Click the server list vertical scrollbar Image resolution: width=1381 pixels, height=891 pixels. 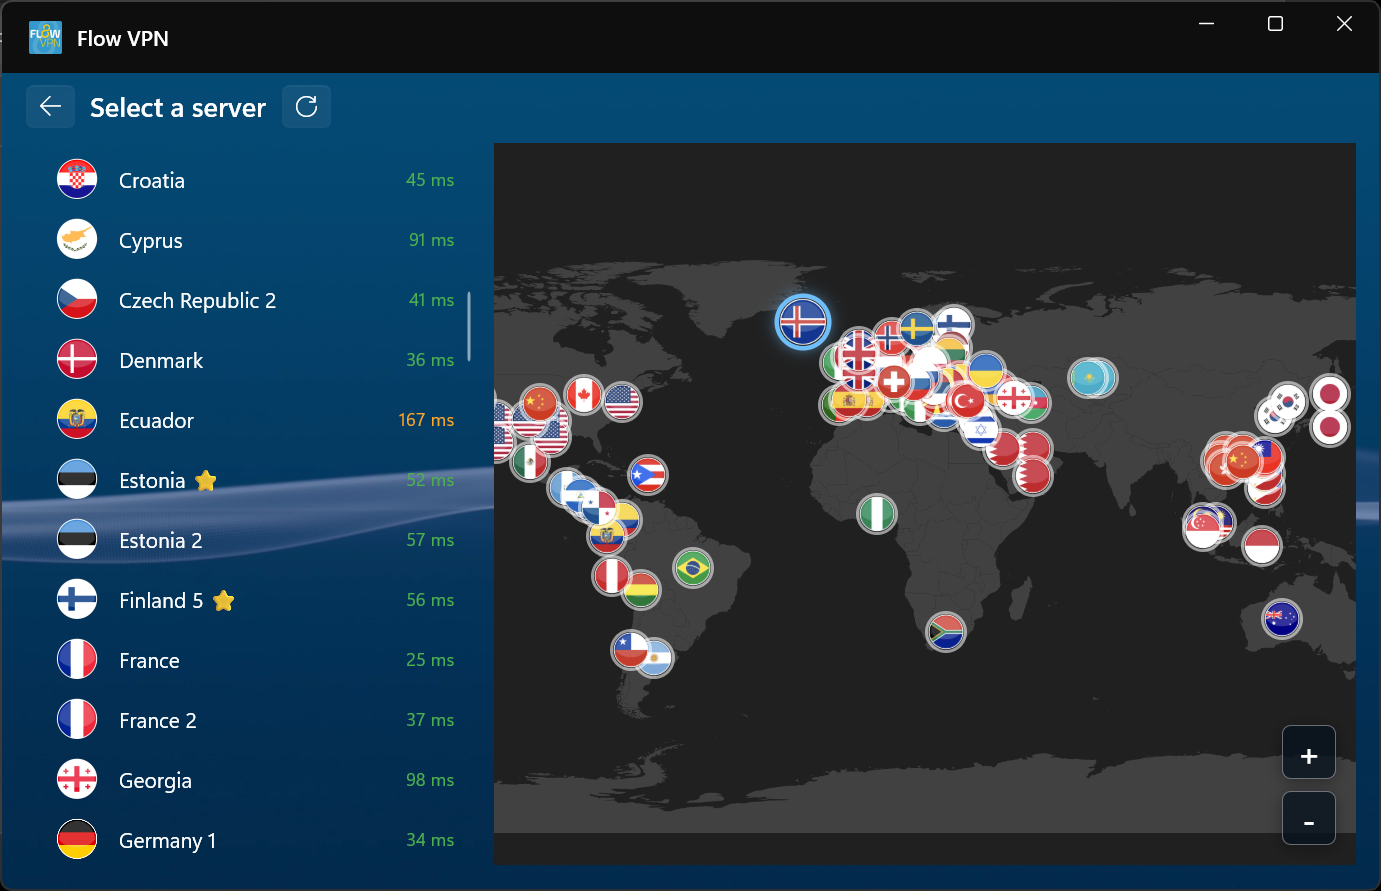click(469, 327)
